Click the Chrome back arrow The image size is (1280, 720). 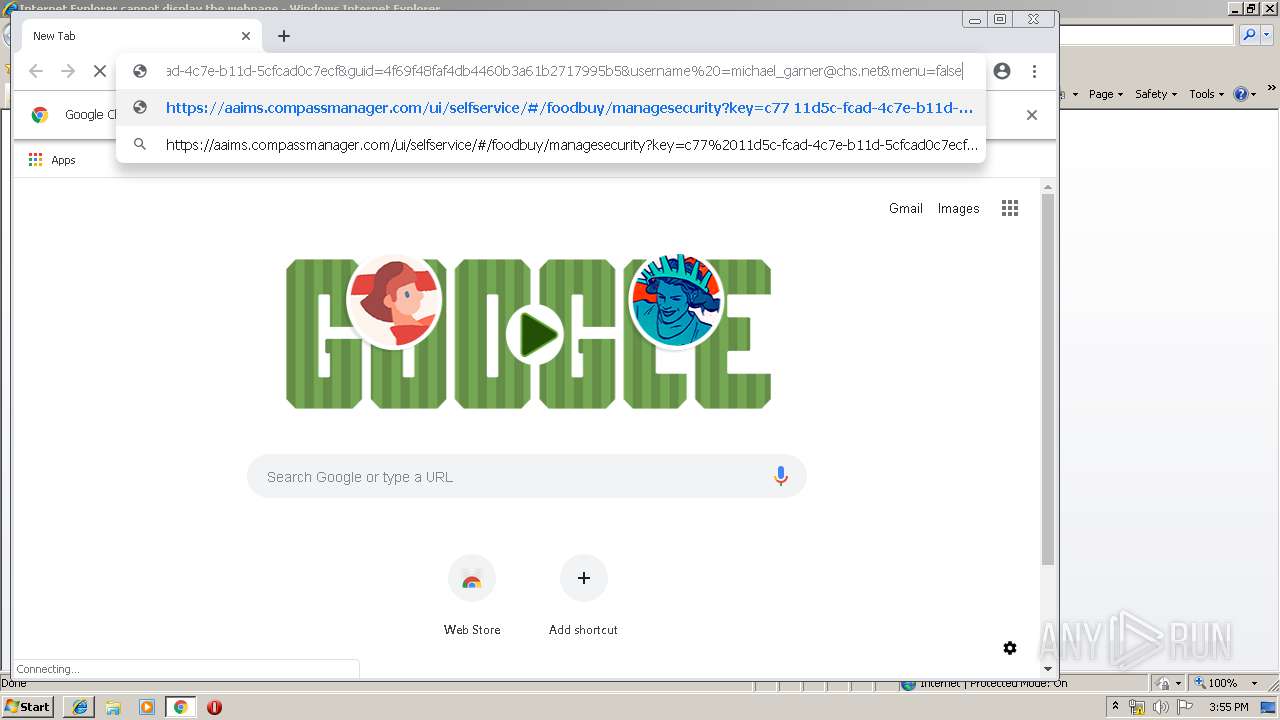click(x=36, y=71)
